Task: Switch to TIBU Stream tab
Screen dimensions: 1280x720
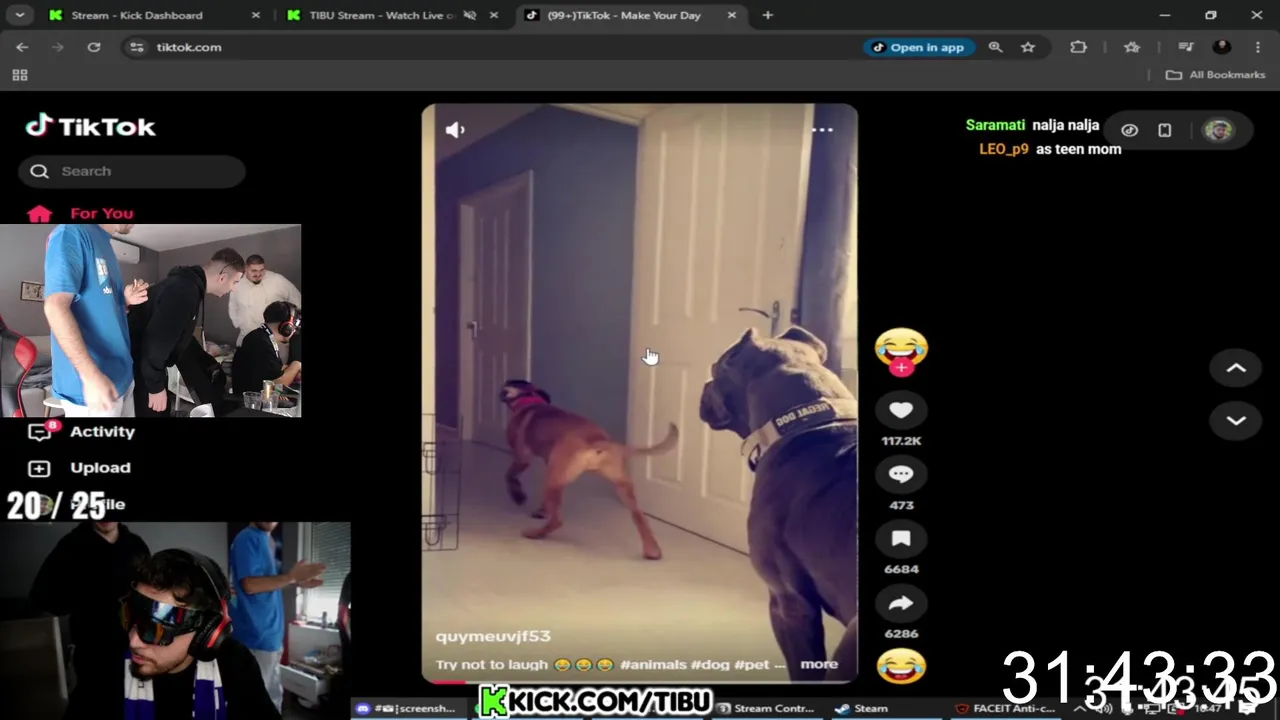Action: [392, 15]
